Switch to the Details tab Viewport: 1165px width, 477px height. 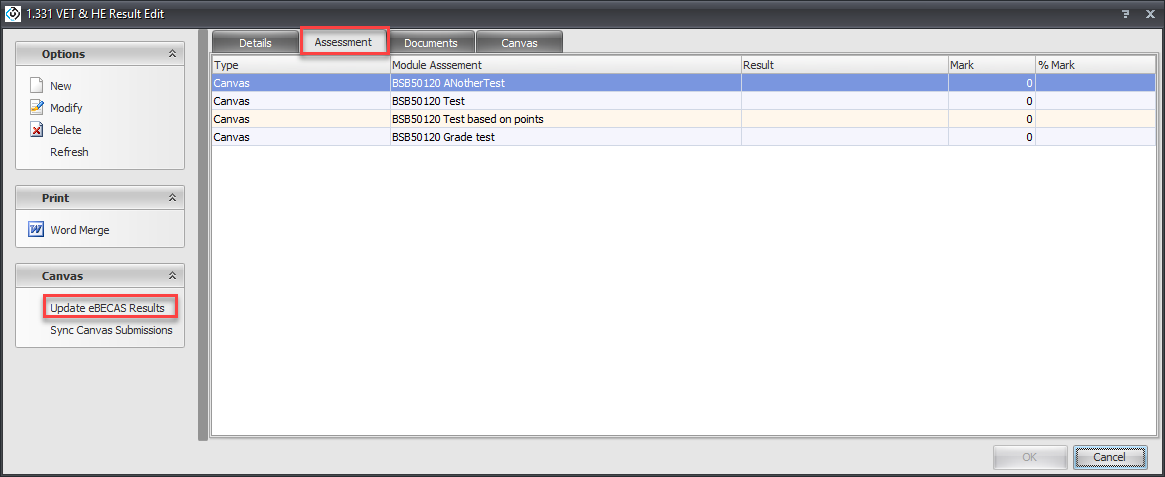[255, 43]
